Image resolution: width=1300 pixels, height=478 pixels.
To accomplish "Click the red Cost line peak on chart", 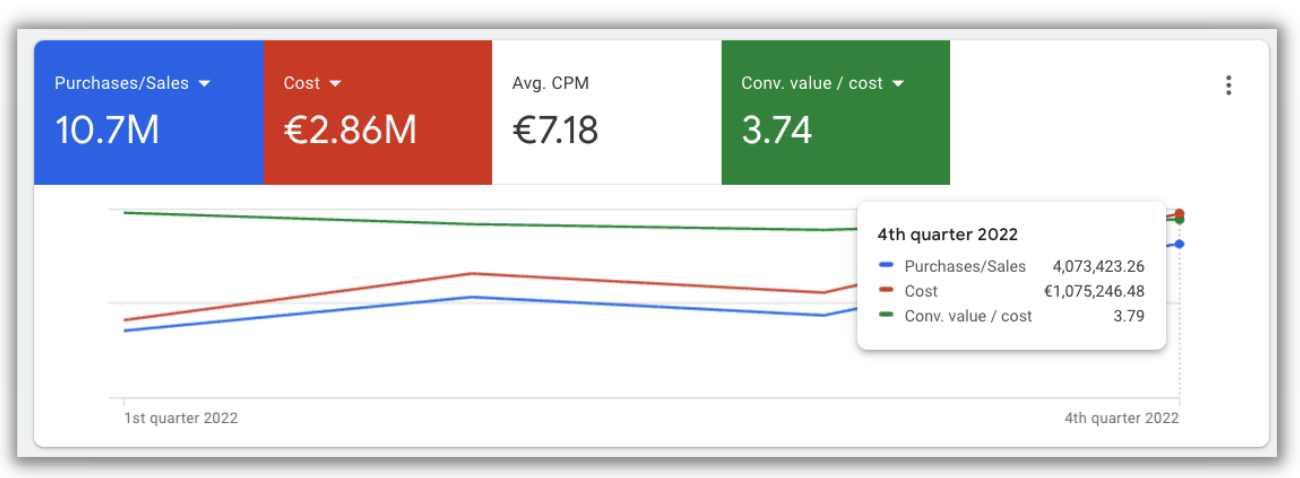I will pyautogui.click(x=472, y=273).
